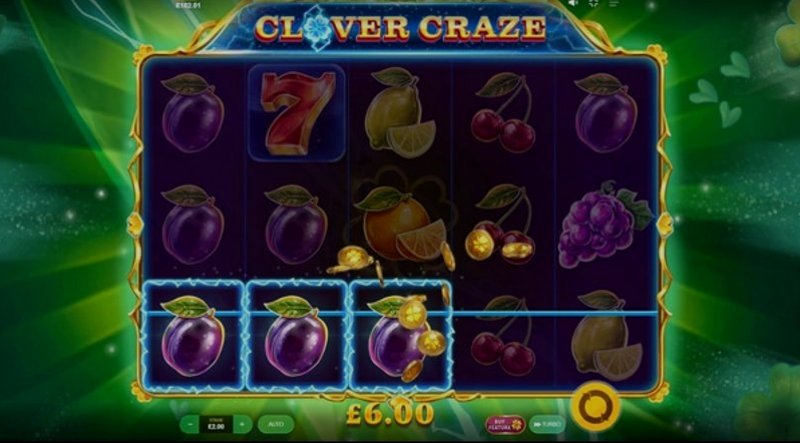Select the top lemon symbol on reel three

[399, 113]
